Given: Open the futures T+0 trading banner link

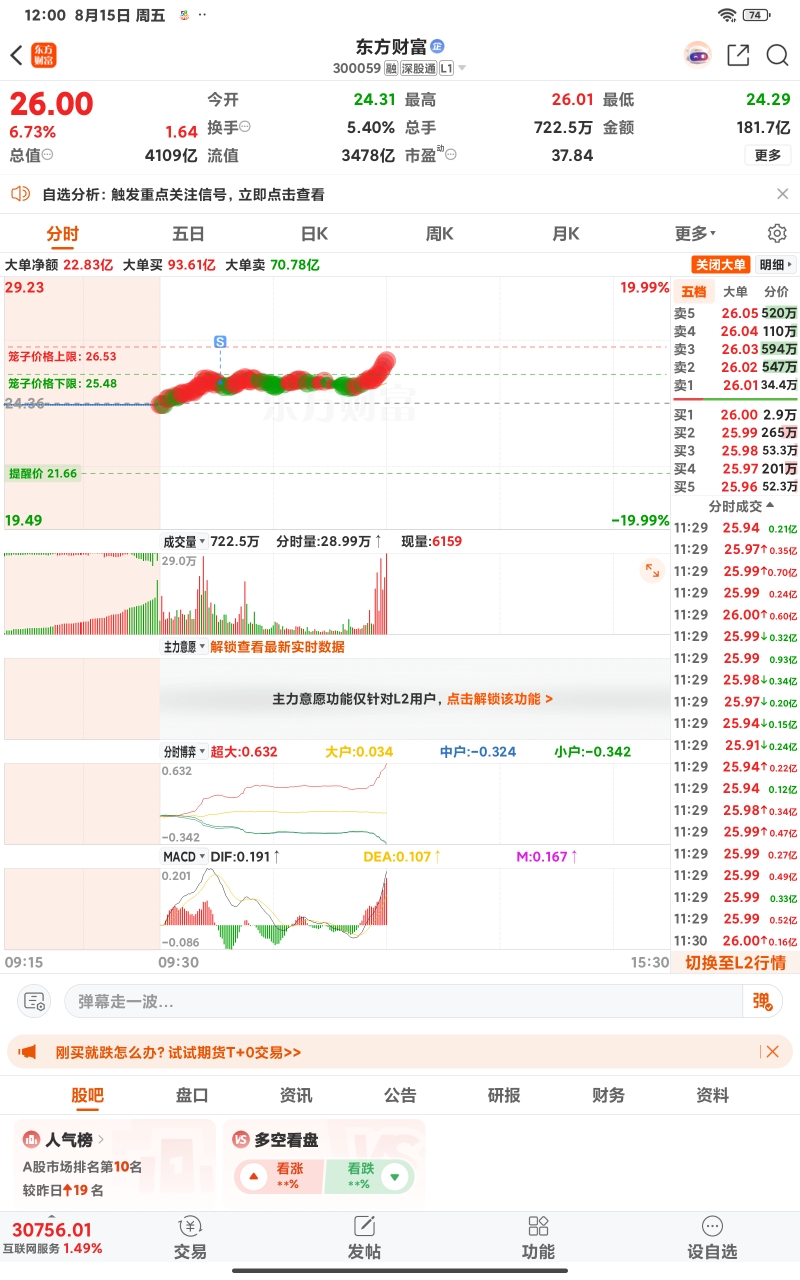Looking at the screenshot, I should point(178,1052).
